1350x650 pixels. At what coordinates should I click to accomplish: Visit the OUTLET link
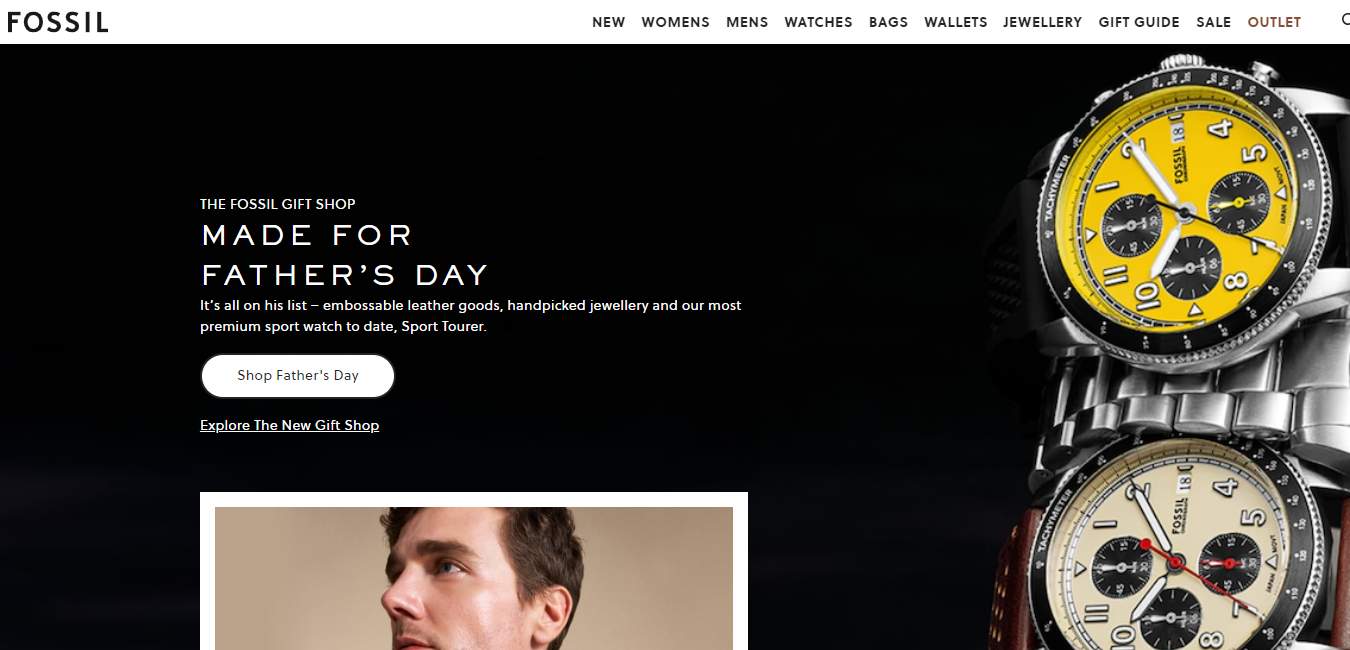(x=1274, y=22)
